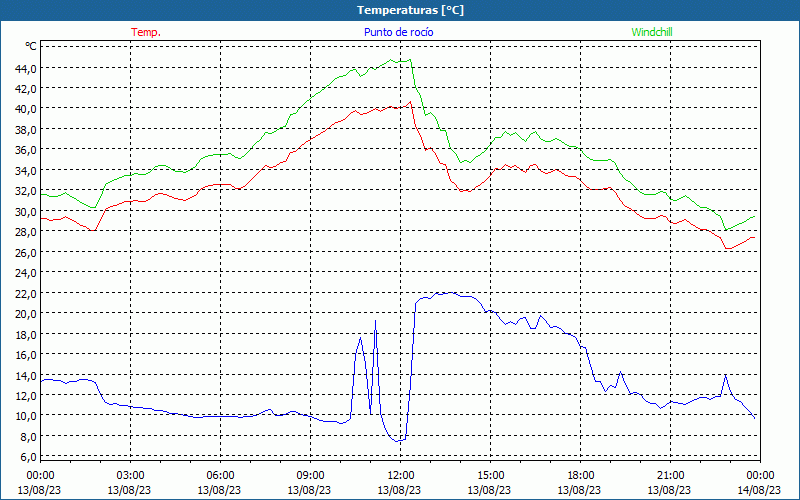This screenshot has height=500, width=800.
Task: Click the 18:00 time axis label
Action: (x=581, y=476)
